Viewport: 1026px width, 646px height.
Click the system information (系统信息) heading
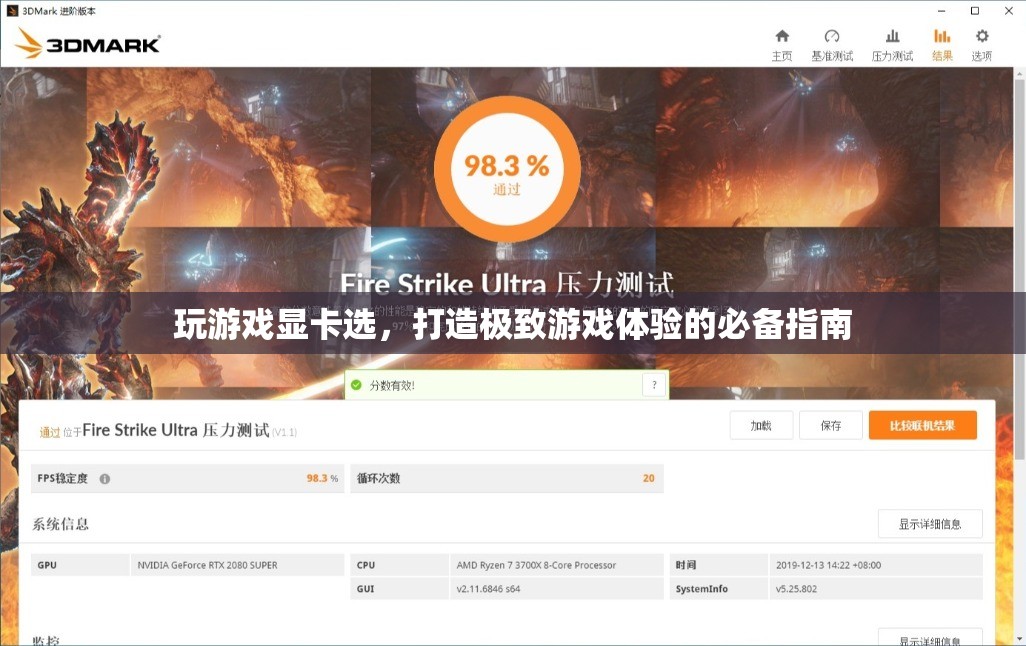(60, 524)
